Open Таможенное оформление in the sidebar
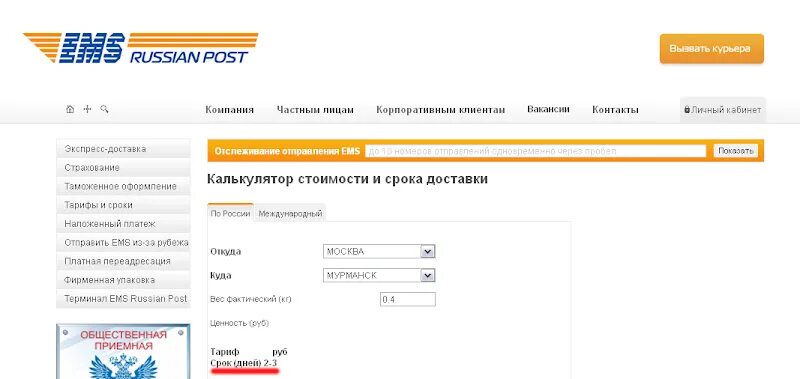The height and width of the screenshot is (379, 800). (x=123, y=187)
